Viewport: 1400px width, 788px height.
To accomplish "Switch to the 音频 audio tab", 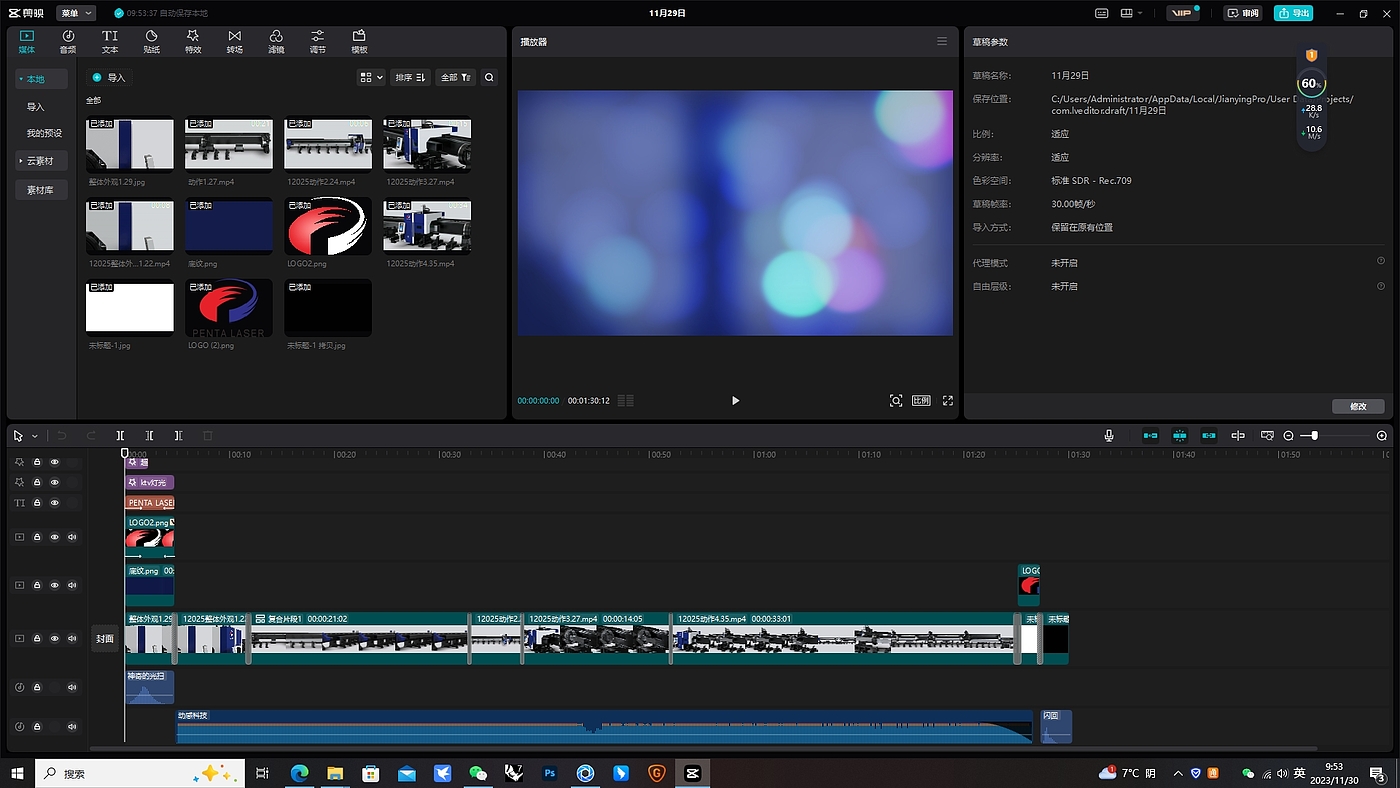I will coord(68,41).
